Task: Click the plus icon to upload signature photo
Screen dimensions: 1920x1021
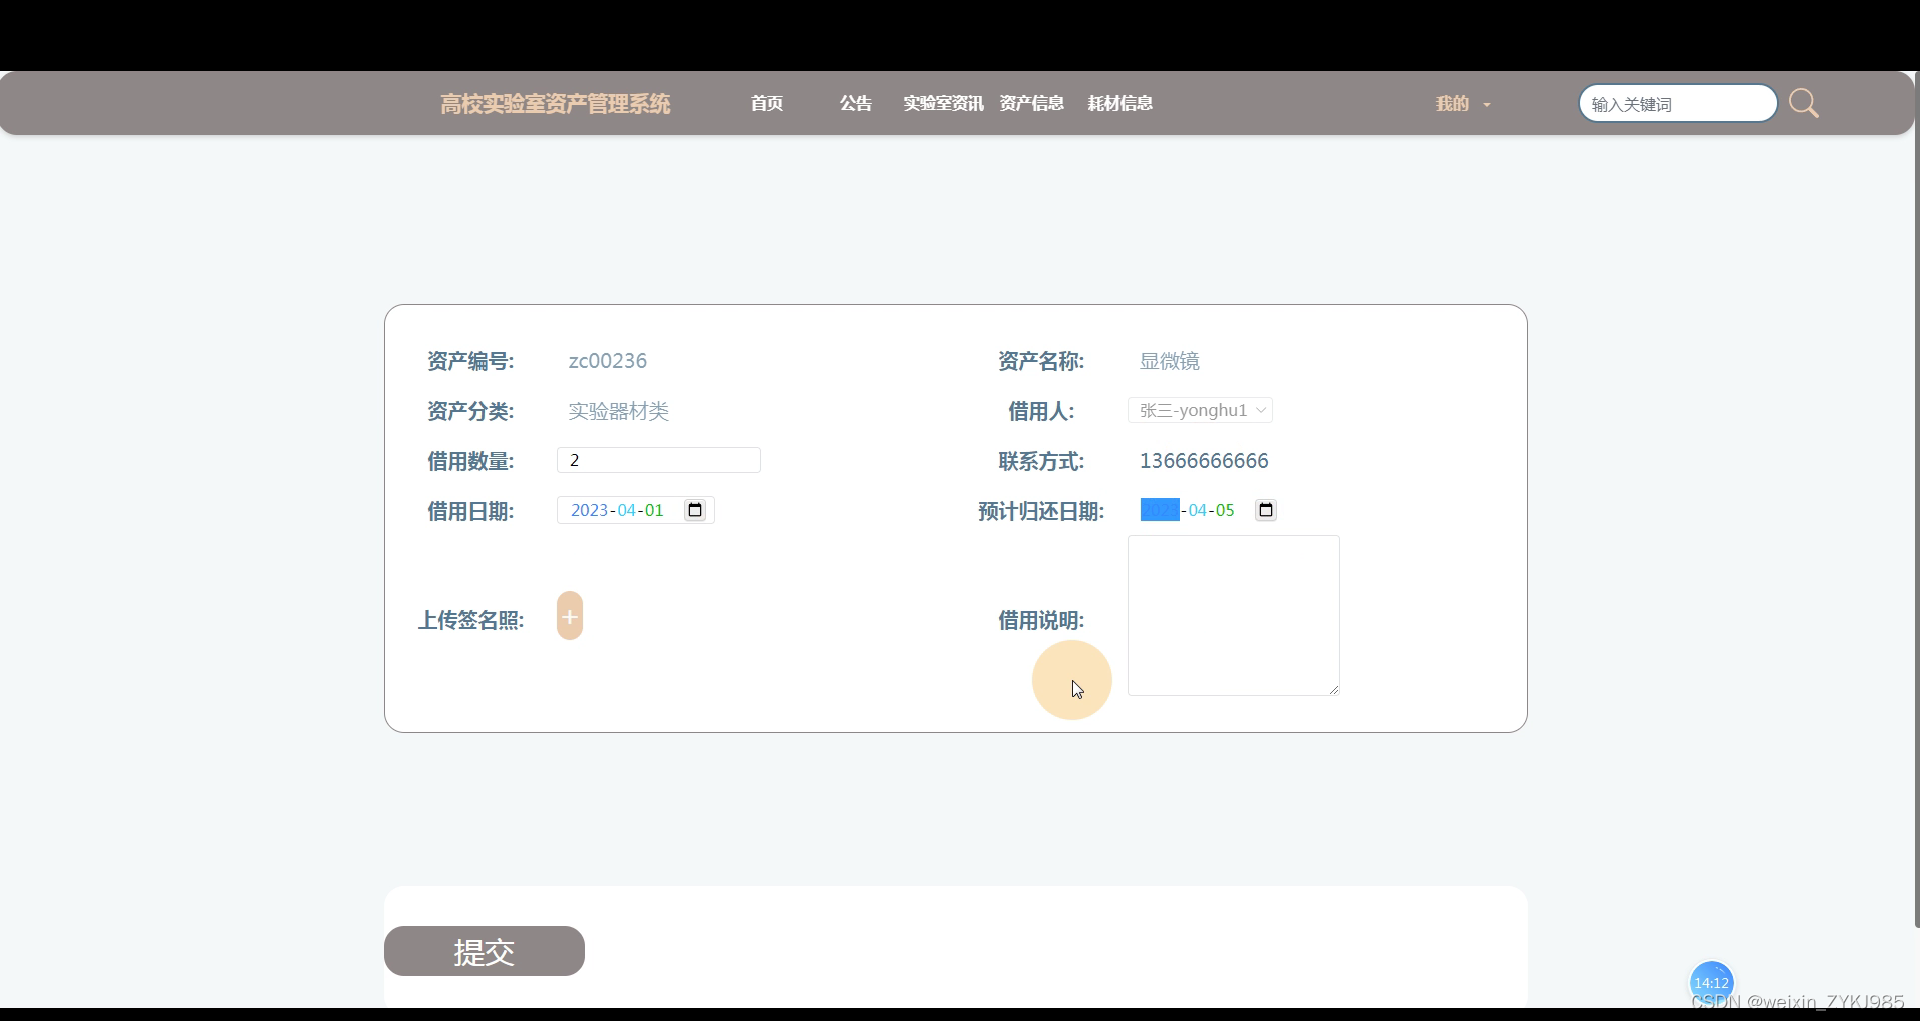Action: coord(570,616)
